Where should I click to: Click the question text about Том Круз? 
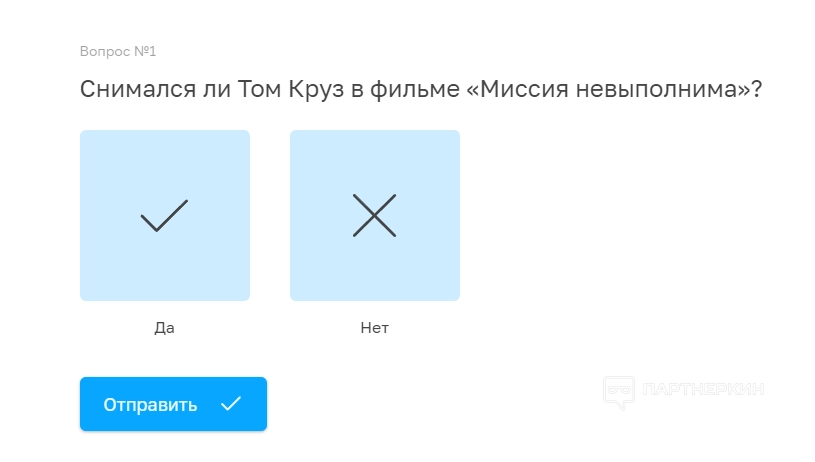(x=421, y=89)
